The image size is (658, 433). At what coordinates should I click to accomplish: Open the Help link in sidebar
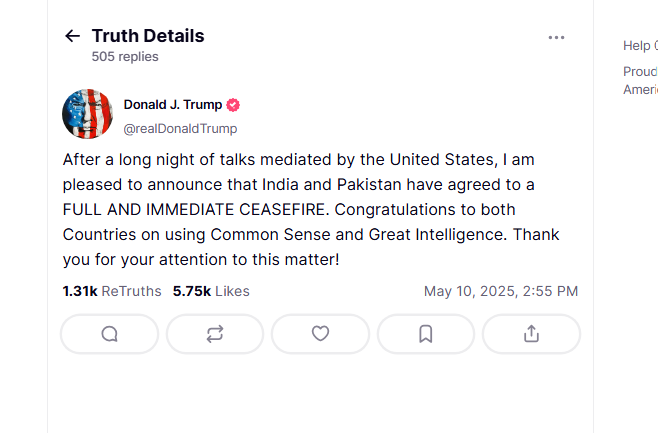[x=640, y=45]
